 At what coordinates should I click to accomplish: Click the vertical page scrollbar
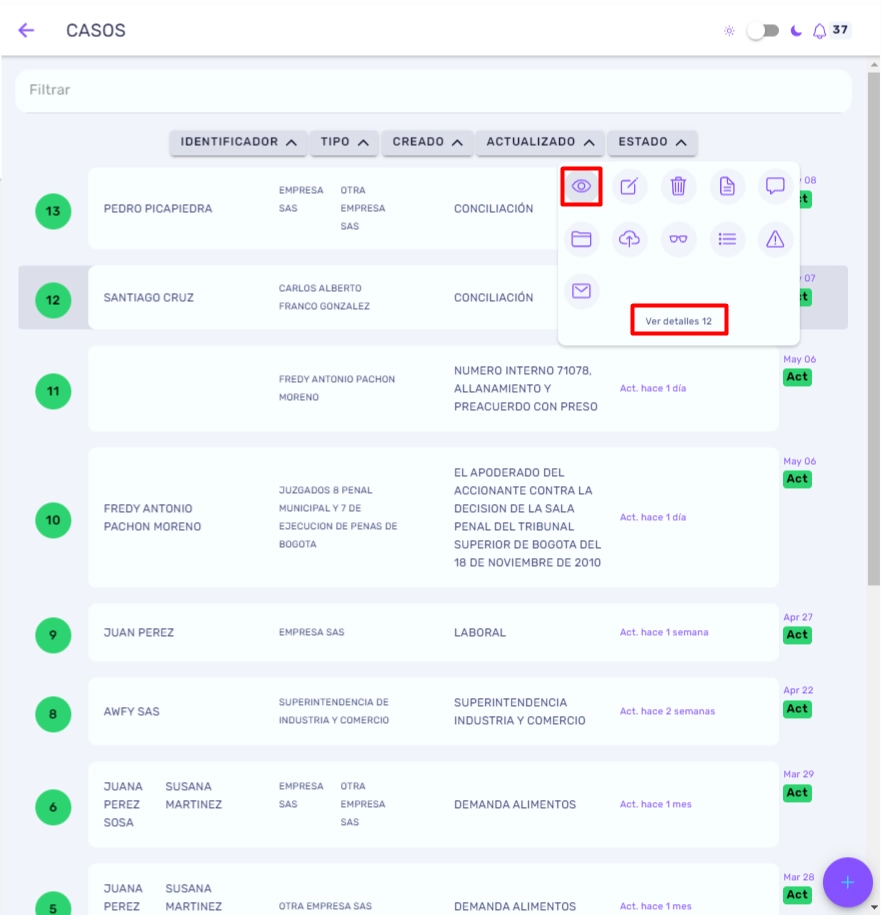point(873,327)
